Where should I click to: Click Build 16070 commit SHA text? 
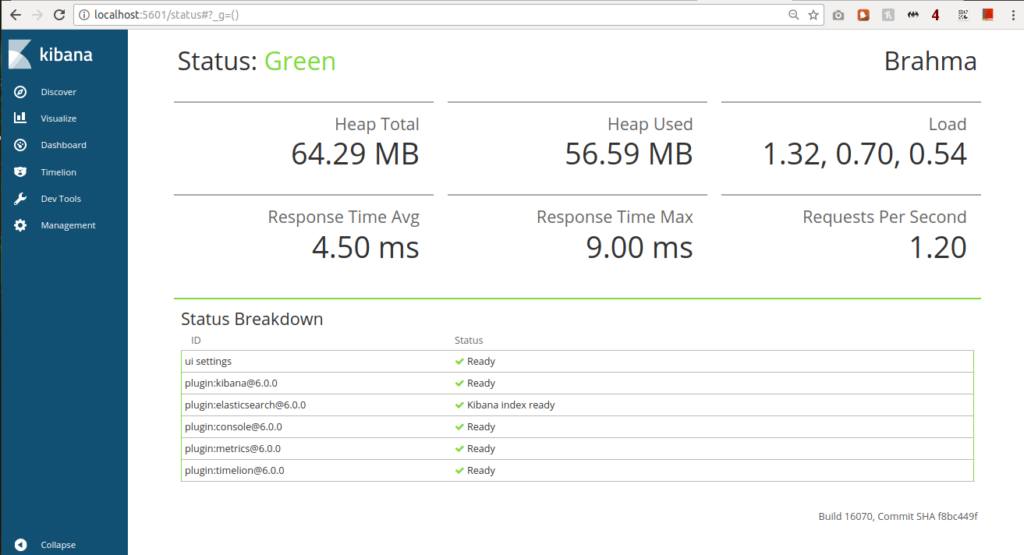click(898, 516)
